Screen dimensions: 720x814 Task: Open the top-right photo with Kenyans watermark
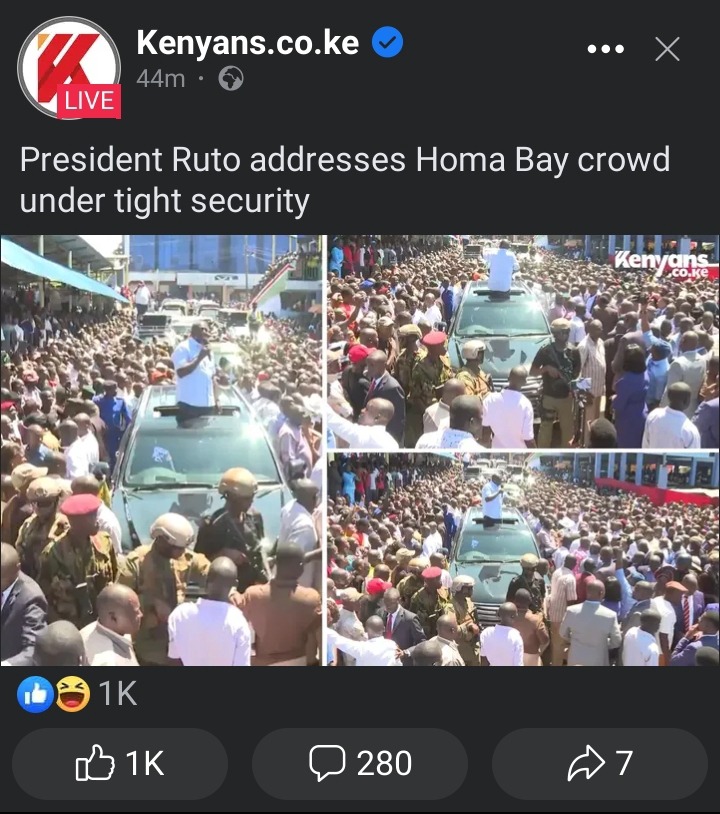point(523,342)
